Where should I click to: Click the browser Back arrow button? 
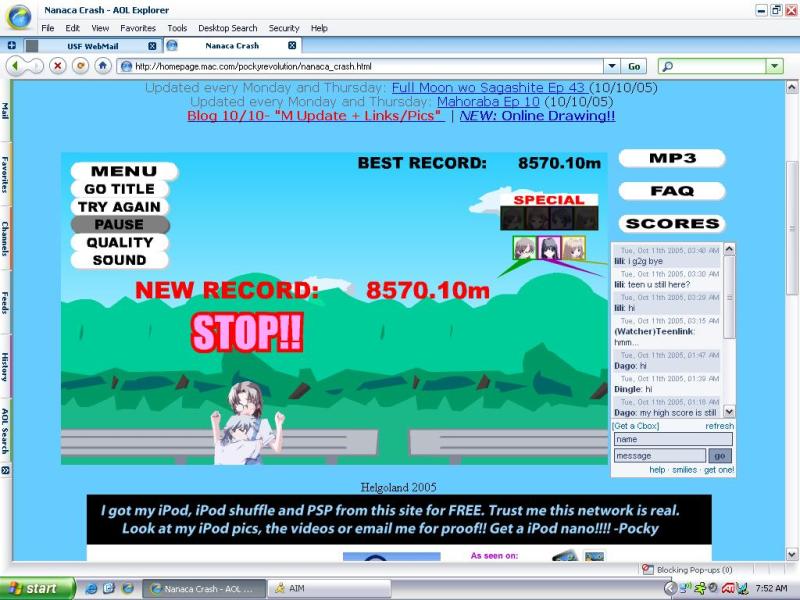(x=16, y=66)
